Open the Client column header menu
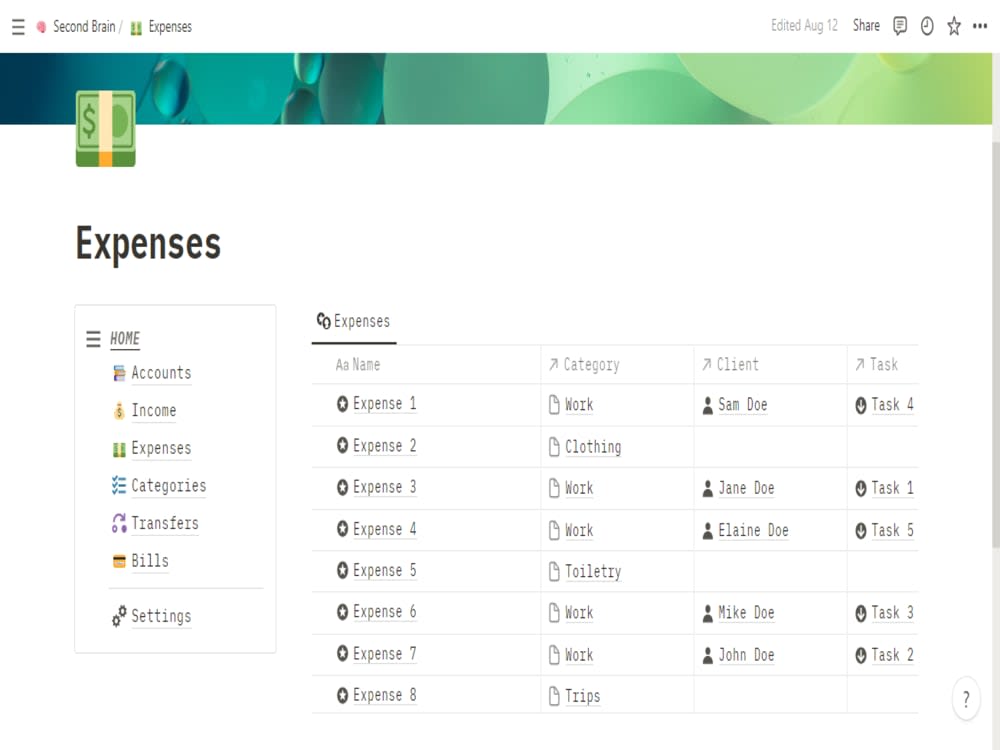 point(735,365)
